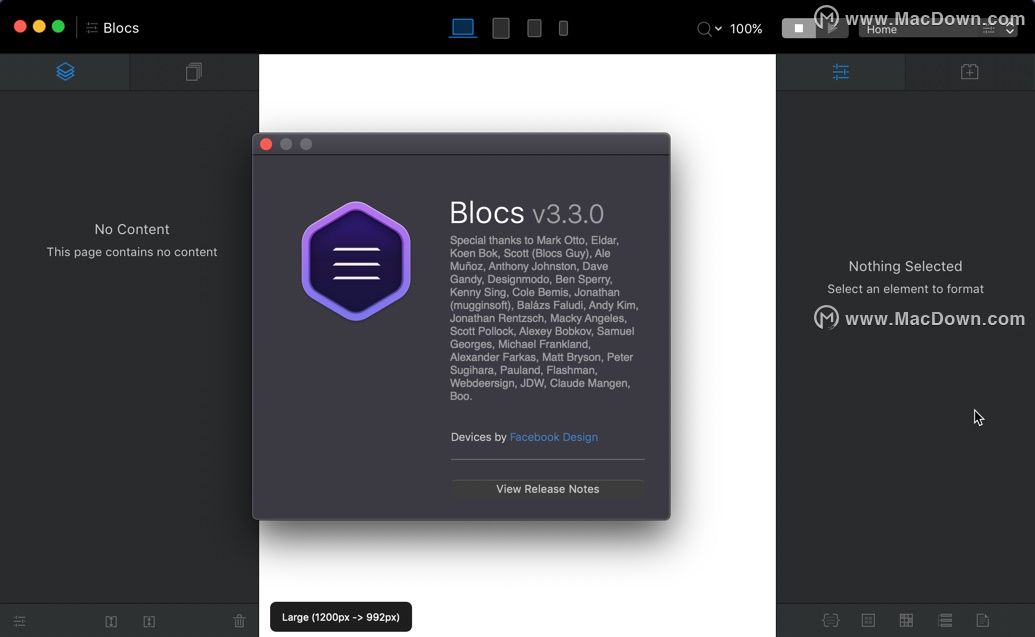Open the Home page selector dropdown
The image size is (1035, 637).
[x=937, y=29]
